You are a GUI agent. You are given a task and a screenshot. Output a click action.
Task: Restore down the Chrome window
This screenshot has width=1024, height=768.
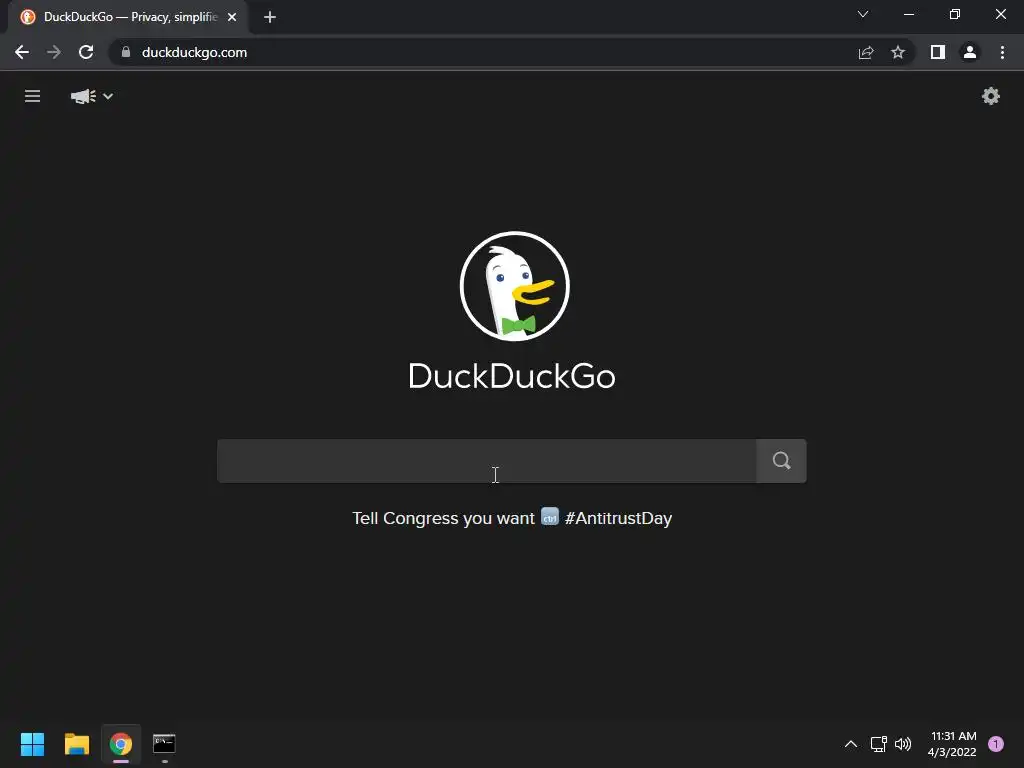pyautogui.click(x=955, y=14)
